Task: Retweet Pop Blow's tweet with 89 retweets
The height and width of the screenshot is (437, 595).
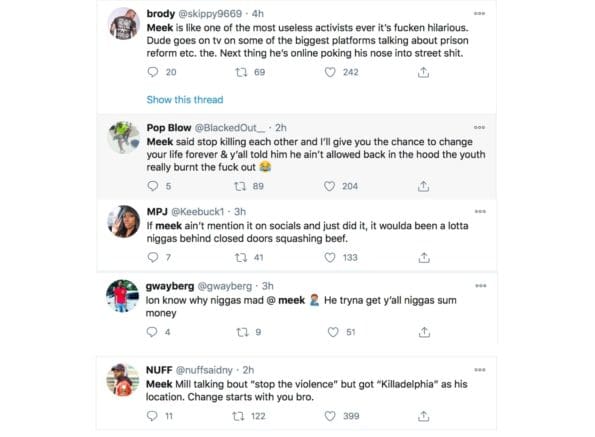Action: coord(240,186)
